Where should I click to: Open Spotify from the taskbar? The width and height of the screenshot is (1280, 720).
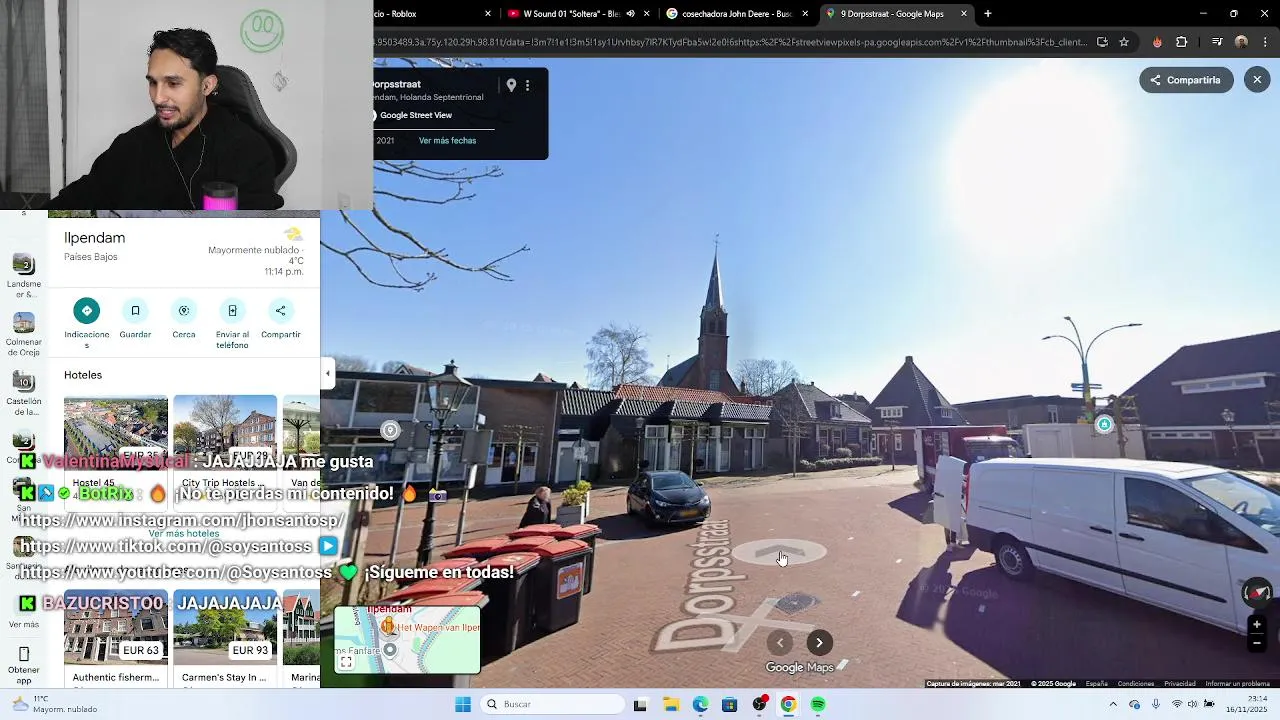(818, 704)
